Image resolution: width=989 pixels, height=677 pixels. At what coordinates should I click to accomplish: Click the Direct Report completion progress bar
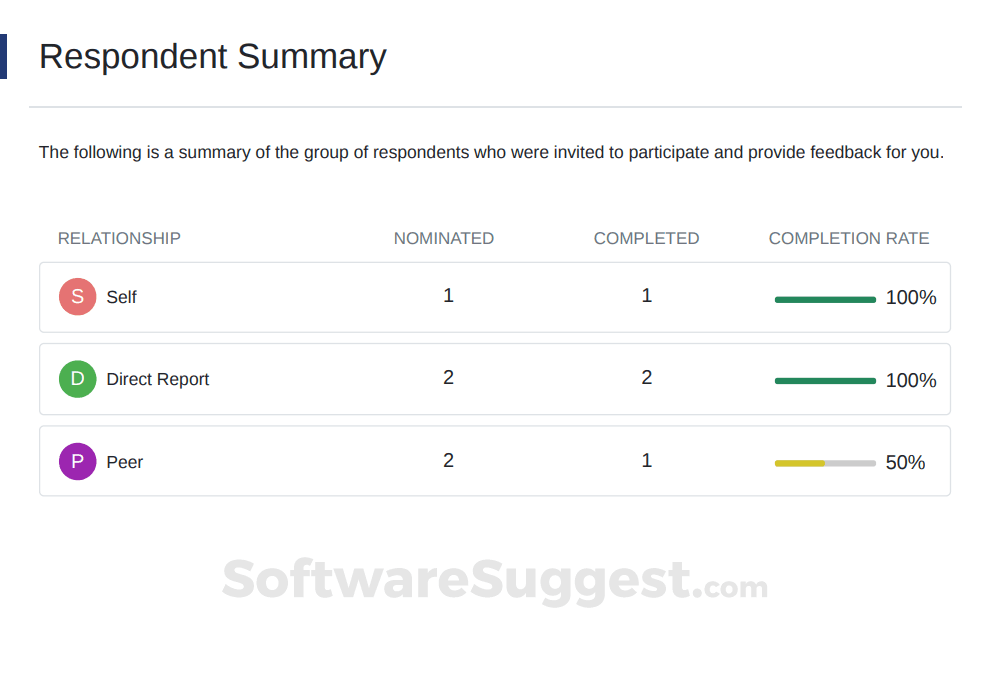tap(825, 381)
